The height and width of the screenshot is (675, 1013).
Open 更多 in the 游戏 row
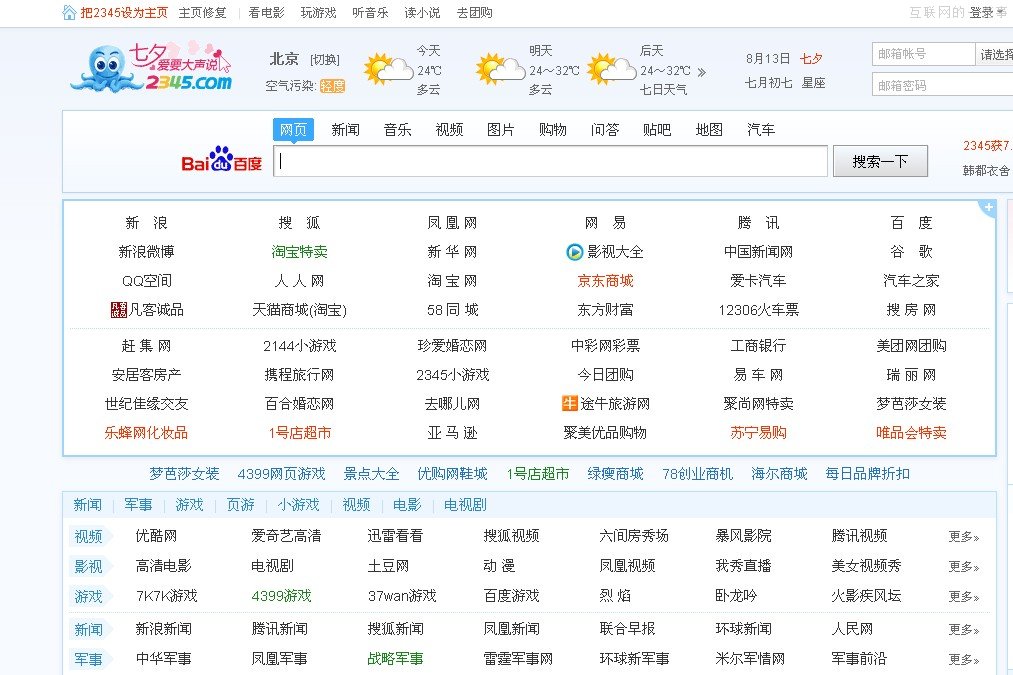(963, 596)
